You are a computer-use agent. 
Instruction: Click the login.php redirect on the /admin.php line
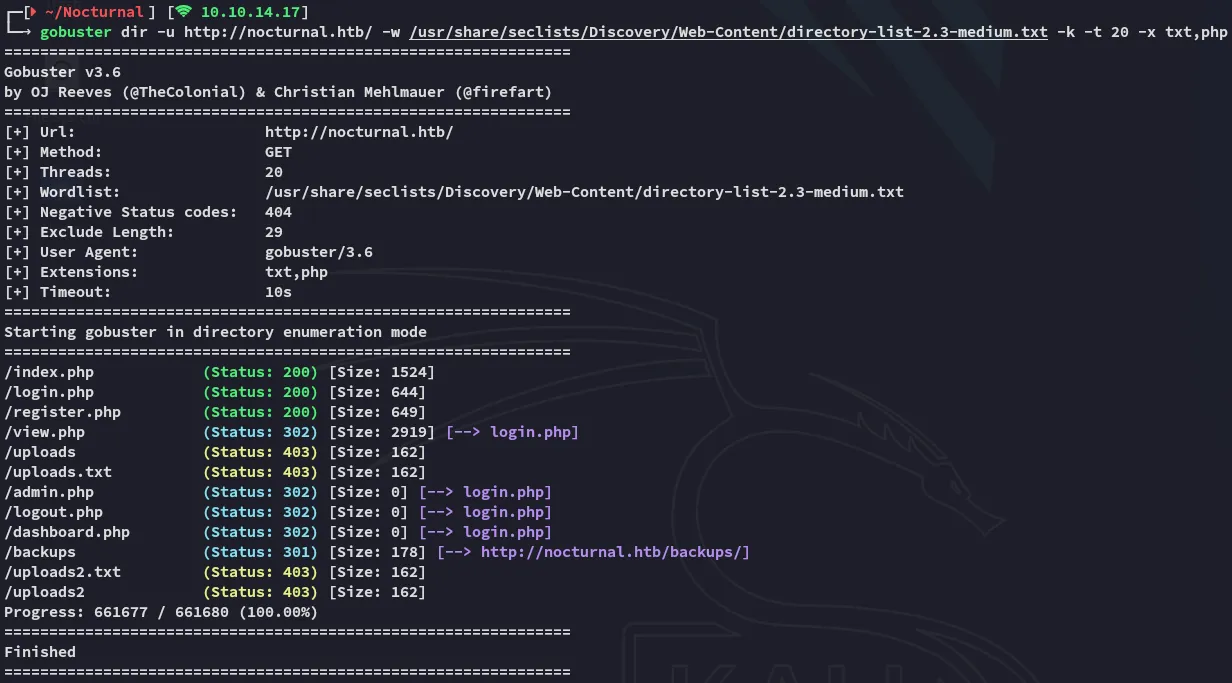507,492
